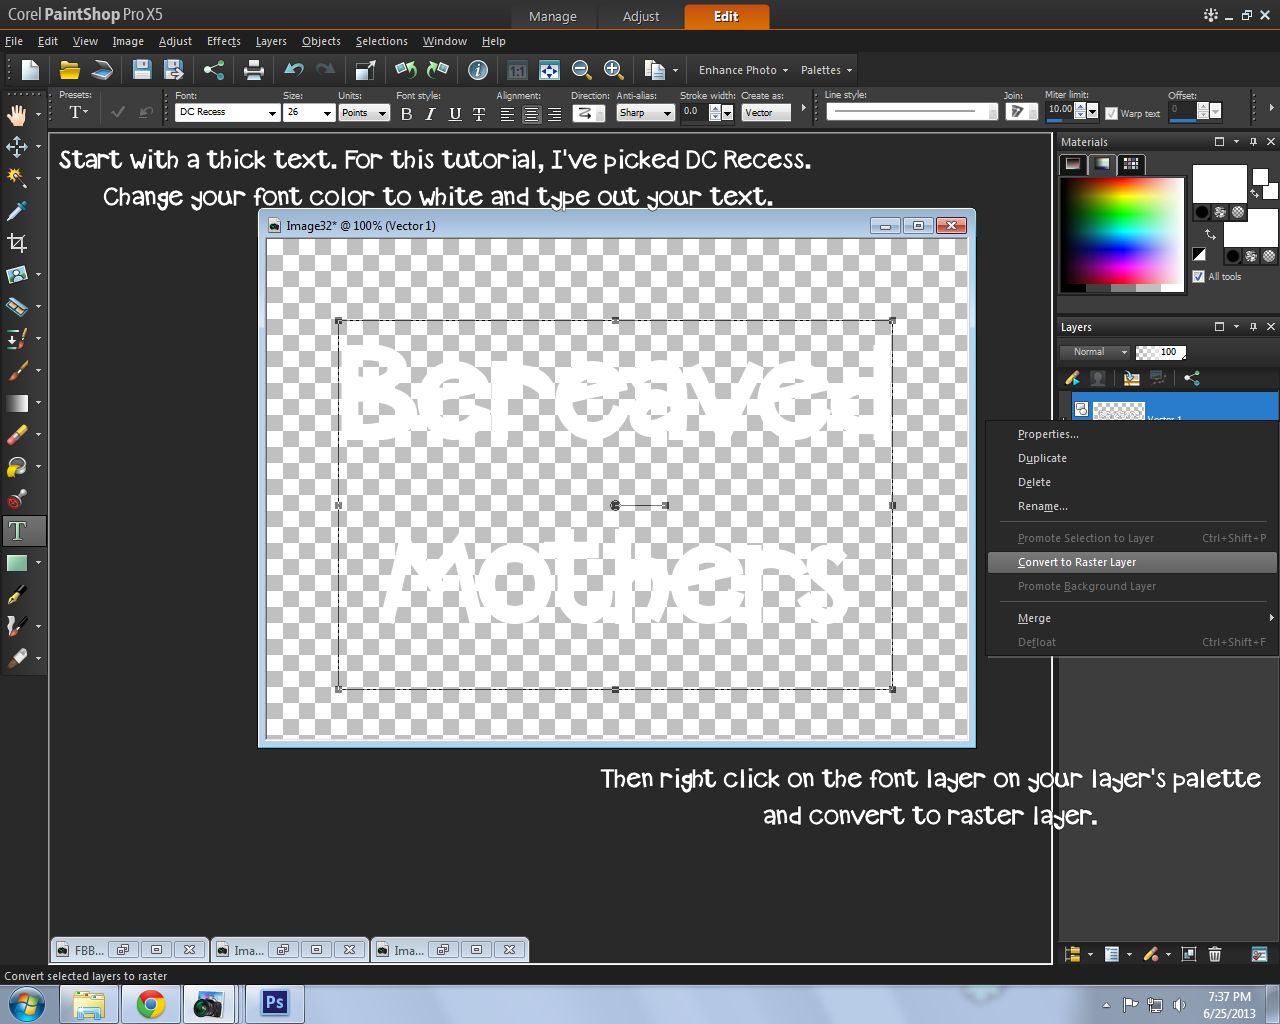Click the New Layer Group icon

[1073, 954]
